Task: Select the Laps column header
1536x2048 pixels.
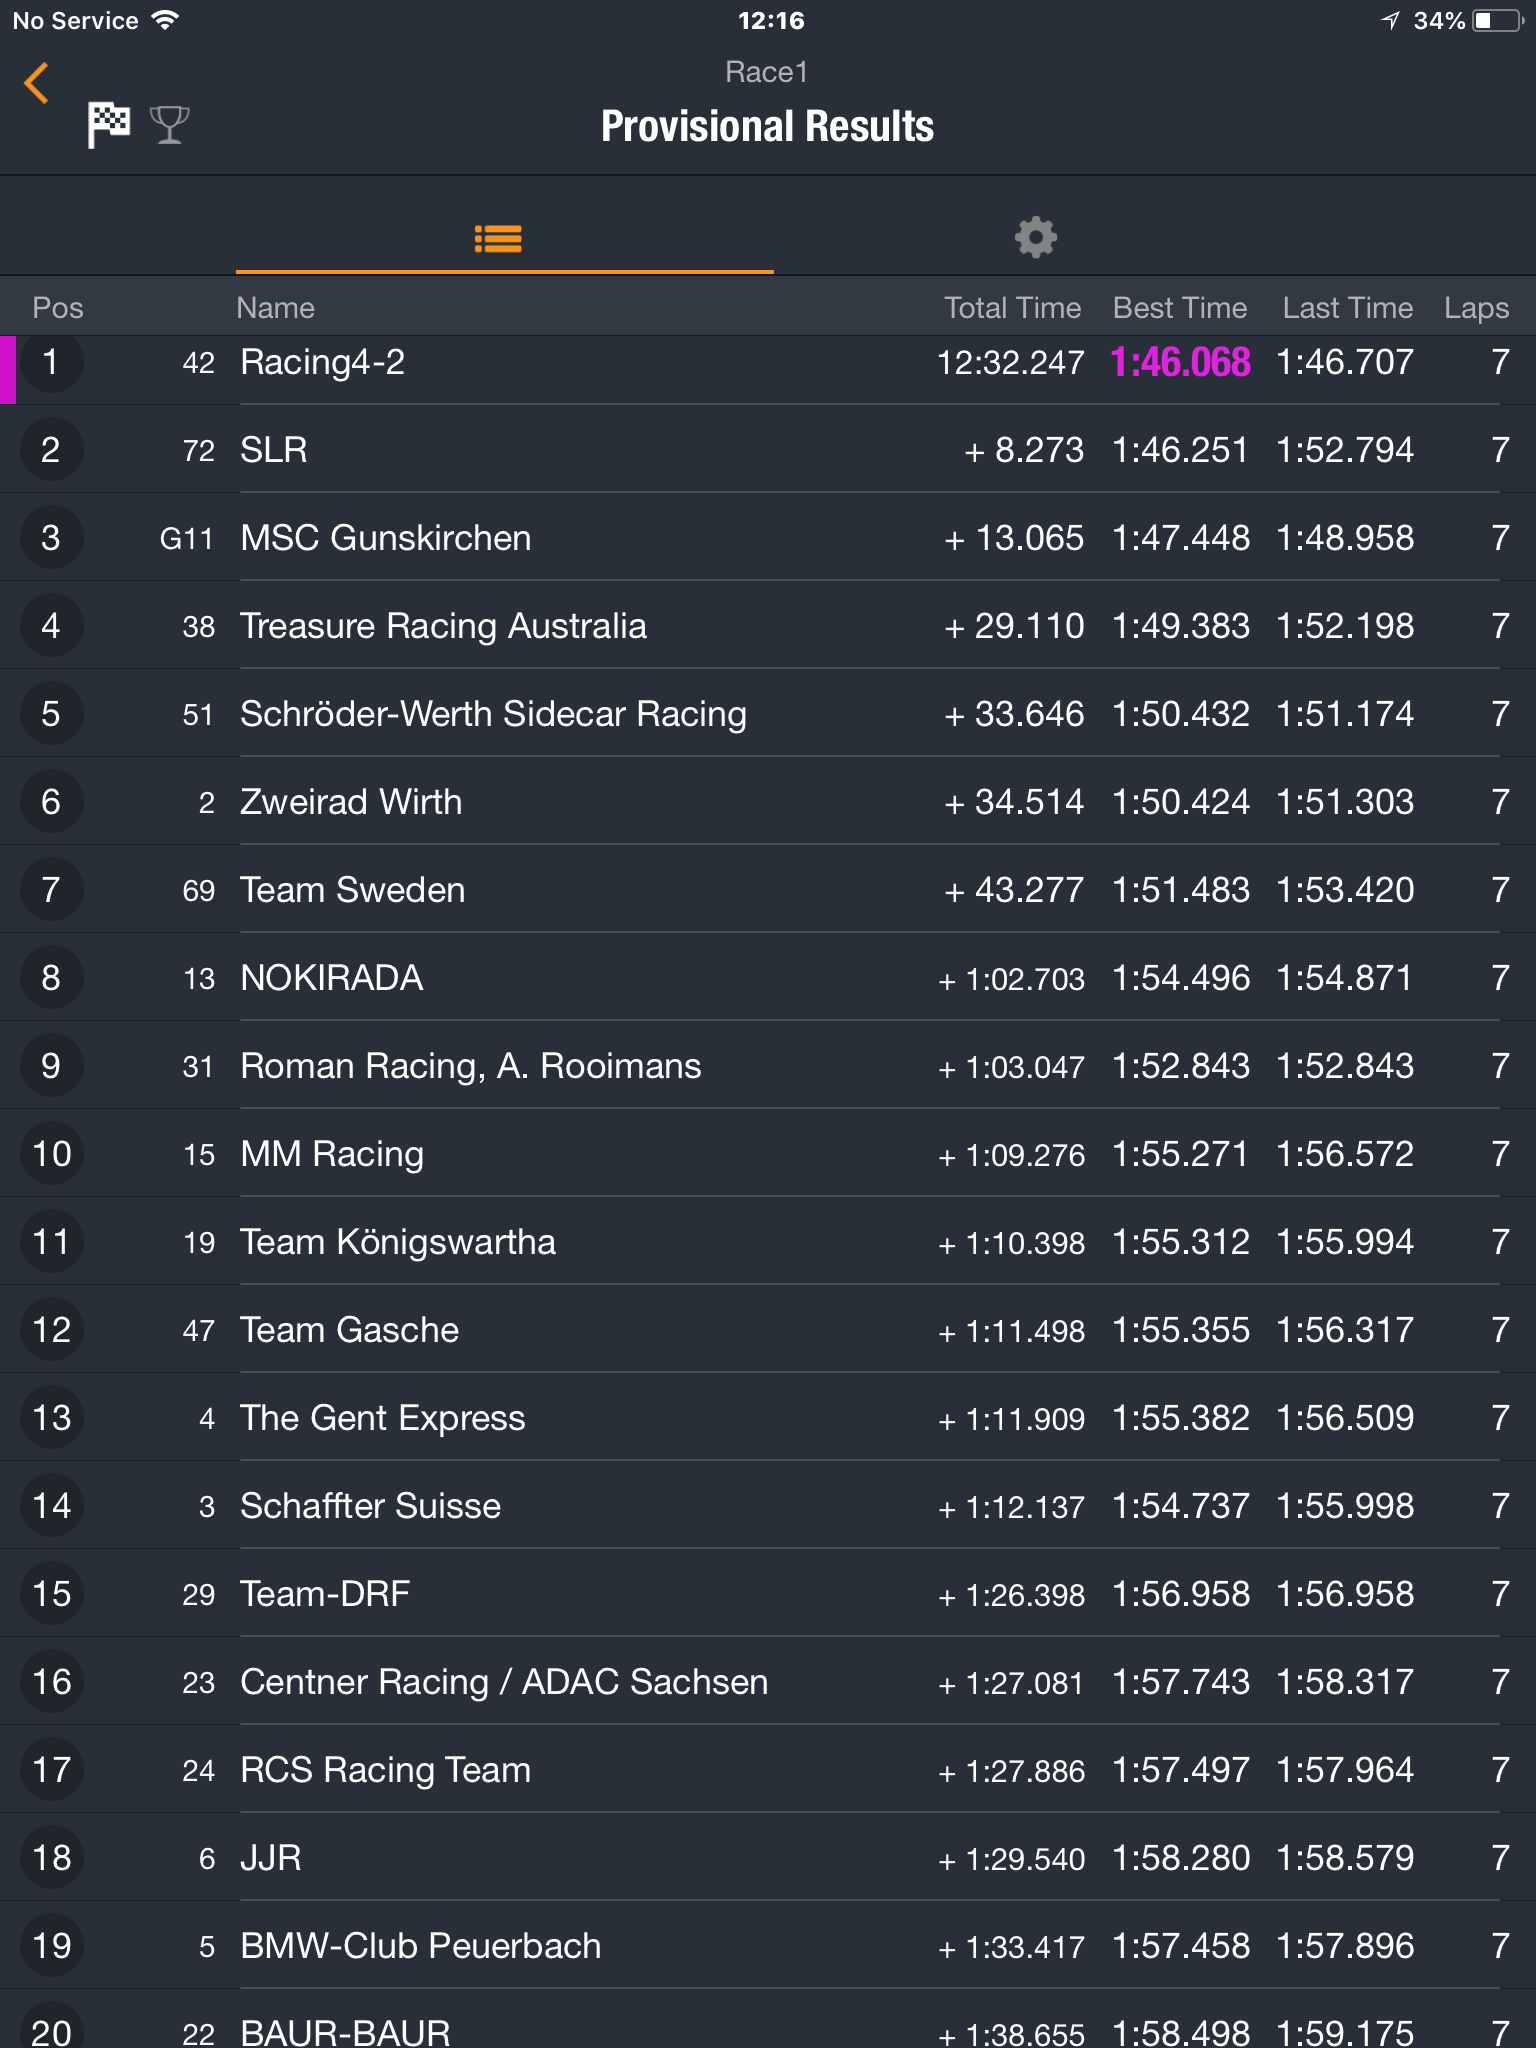Action: tap(1476, 308)
